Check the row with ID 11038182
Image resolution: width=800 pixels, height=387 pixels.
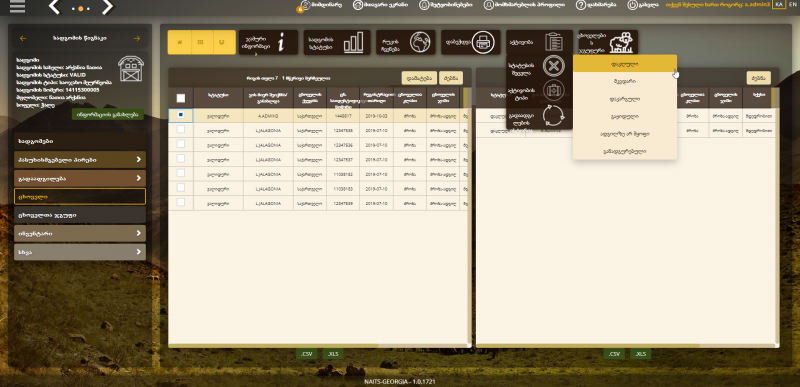181,173
